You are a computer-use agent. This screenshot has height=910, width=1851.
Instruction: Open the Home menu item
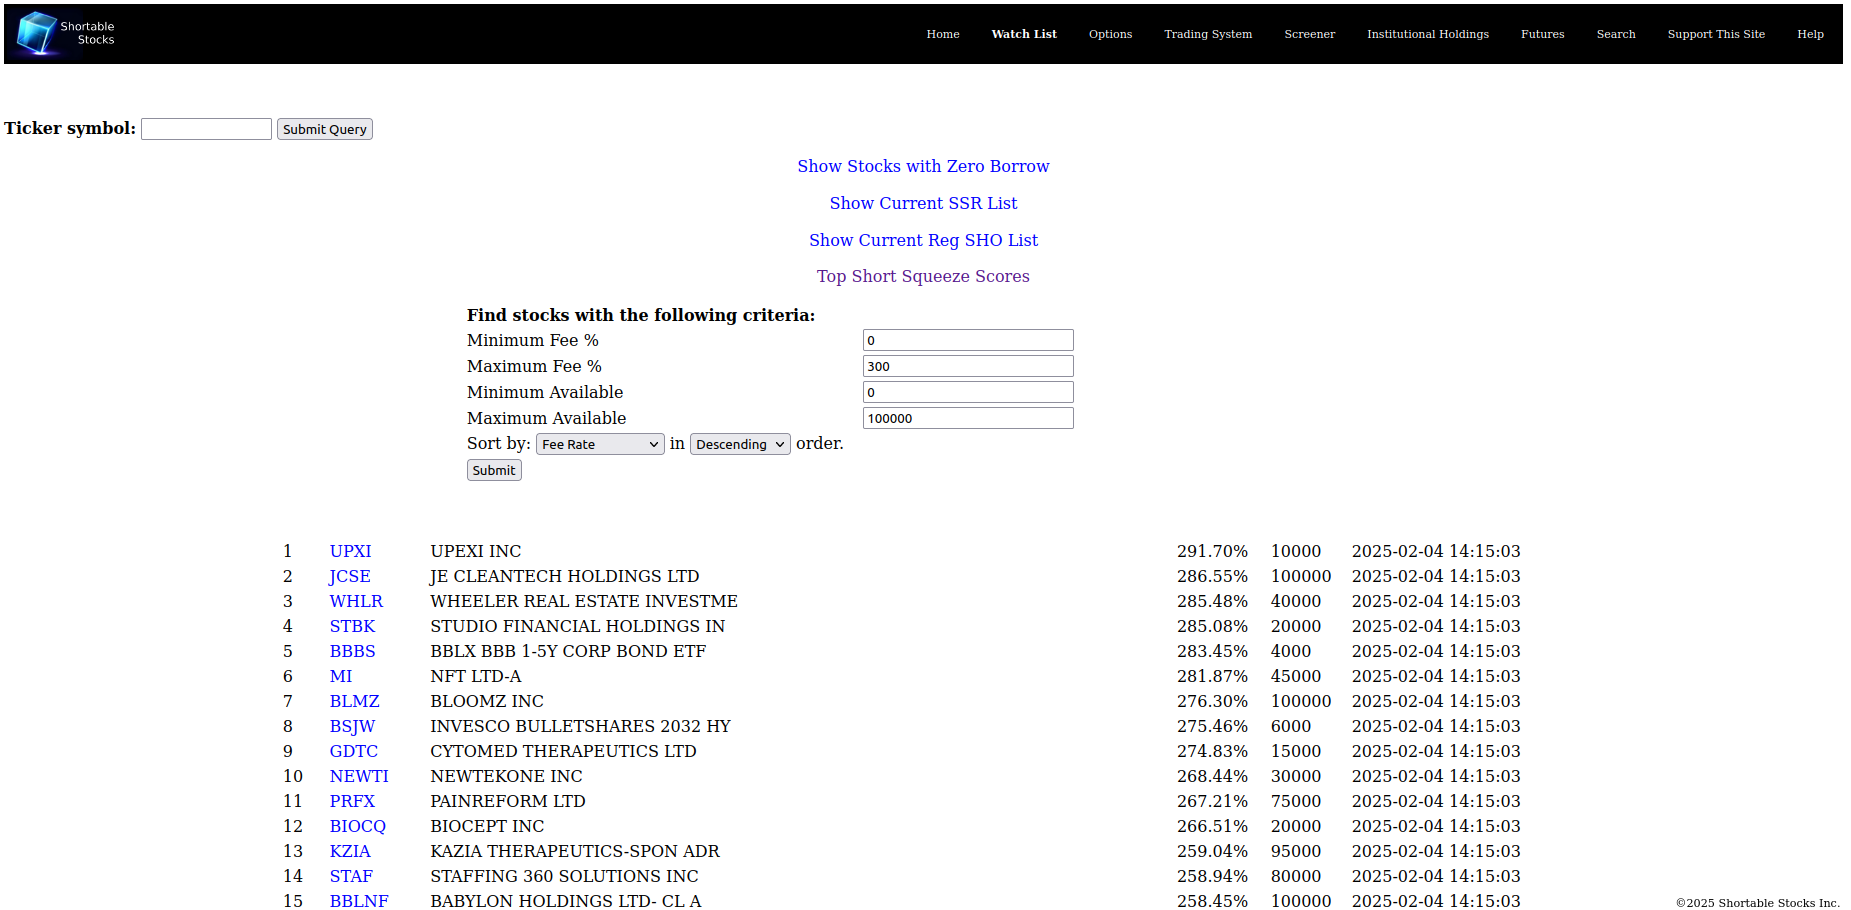point(942,34)
